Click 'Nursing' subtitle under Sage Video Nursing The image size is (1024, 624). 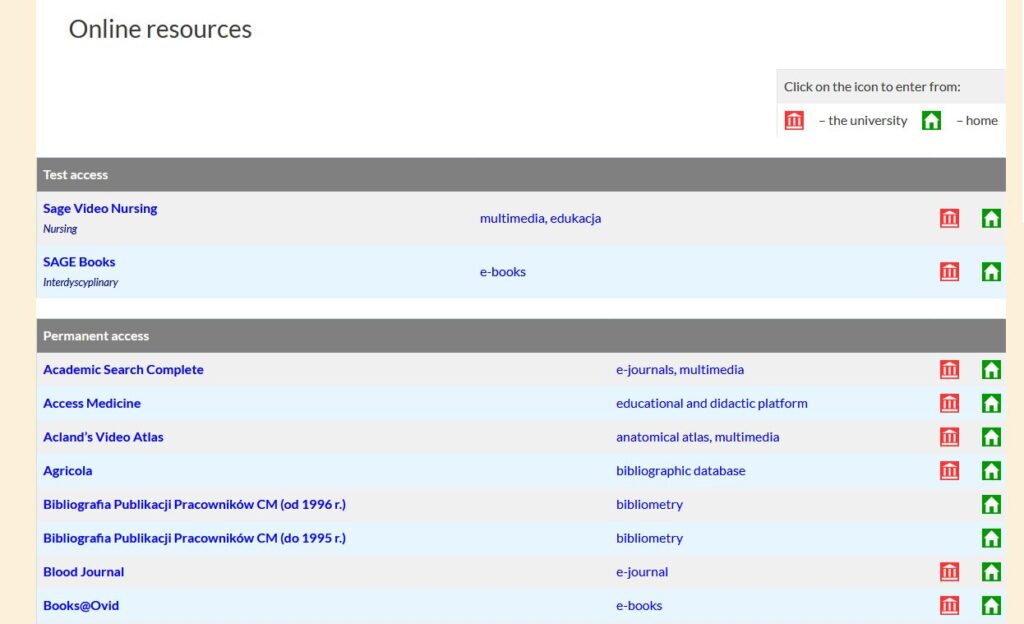[60, 228]
